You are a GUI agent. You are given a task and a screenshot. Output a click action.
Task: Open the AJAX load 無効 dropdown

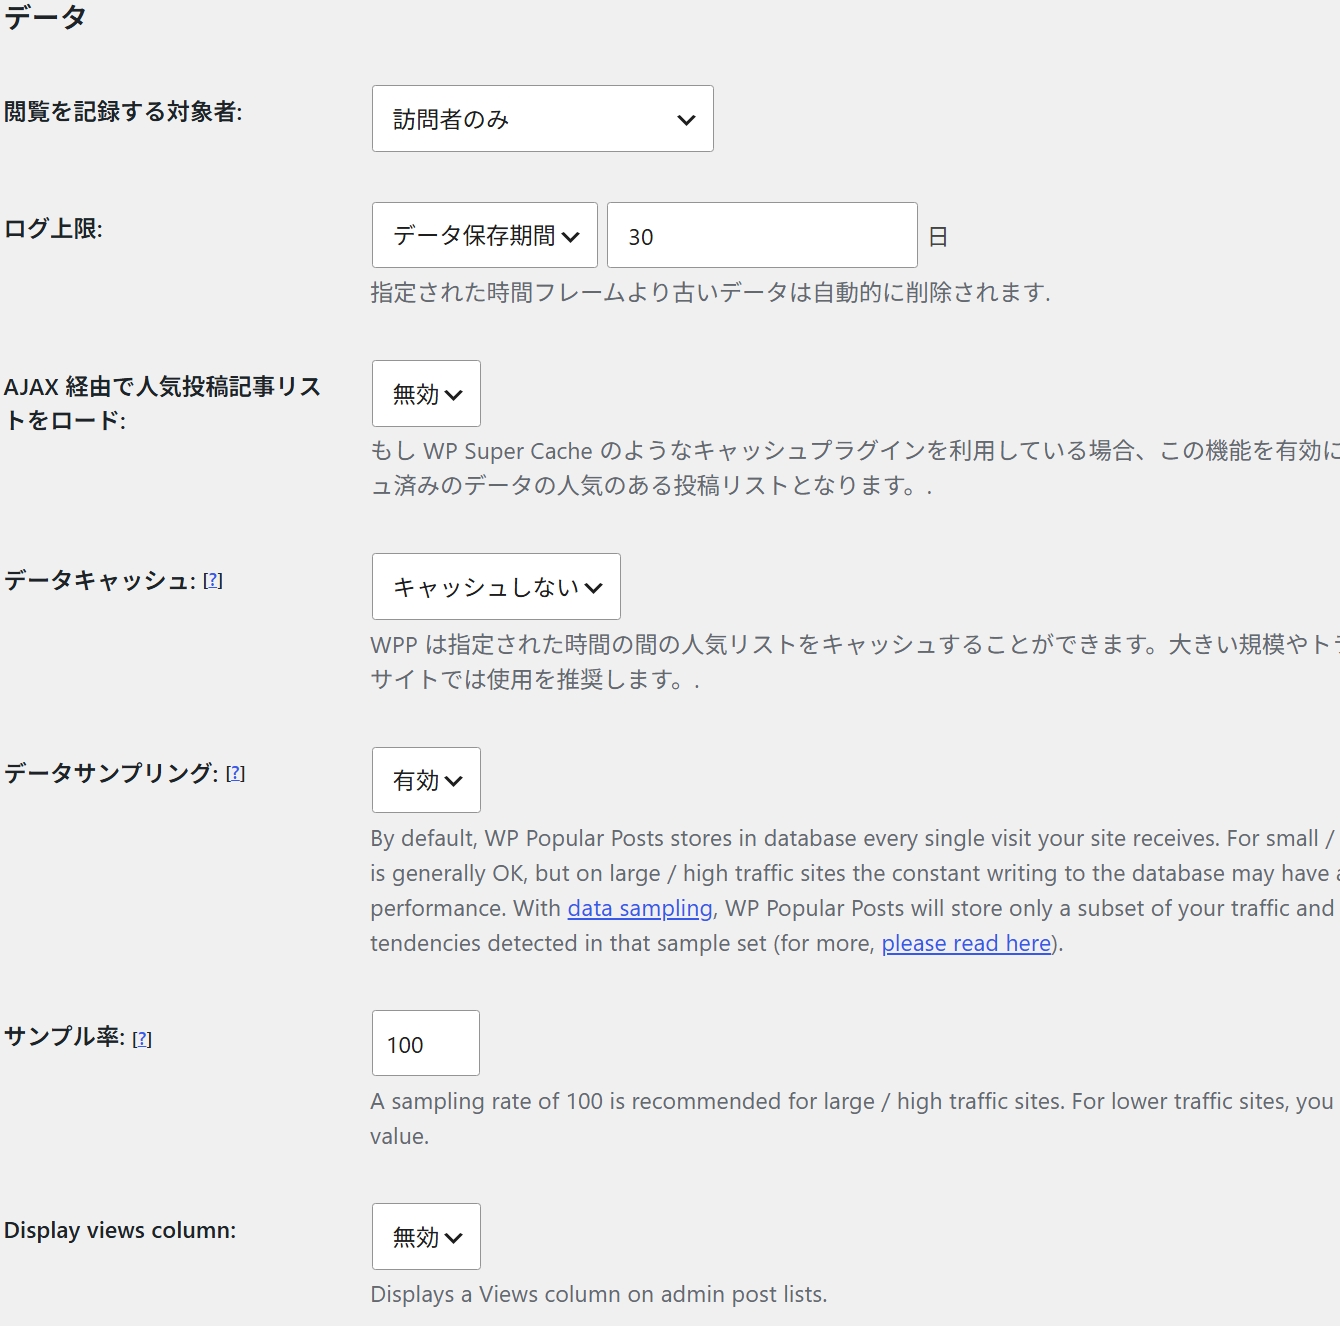pos(426,394)
